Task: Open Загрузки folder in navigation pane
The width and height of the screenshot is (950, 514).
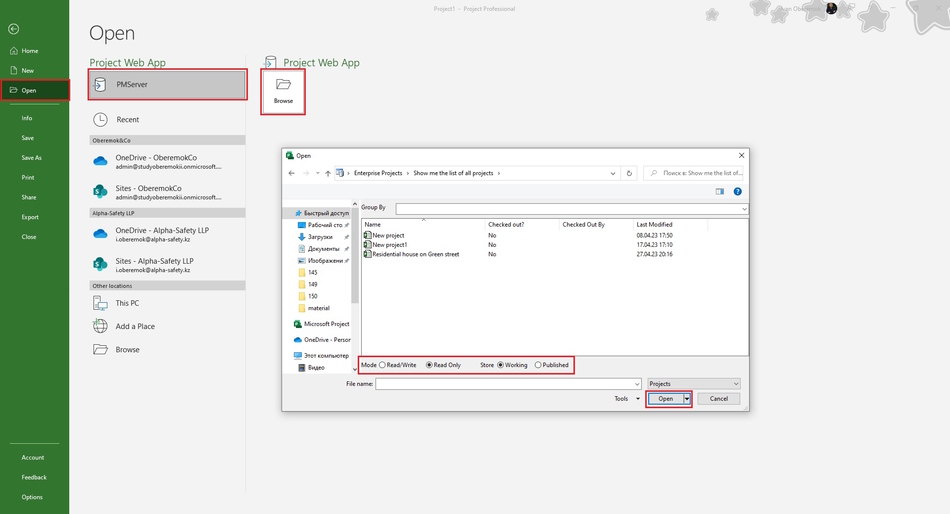Action: pyautogui.click(x=315, y=237)
